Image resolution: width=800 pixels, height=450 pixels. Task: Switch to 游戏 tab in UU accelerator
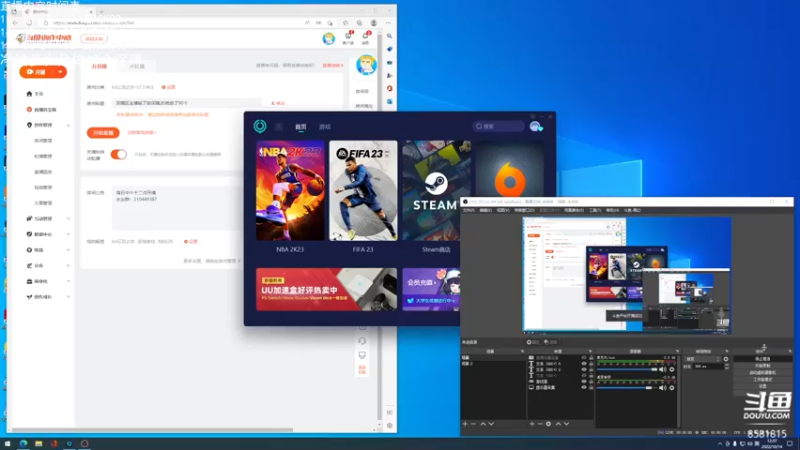click(x=324, y=127)
